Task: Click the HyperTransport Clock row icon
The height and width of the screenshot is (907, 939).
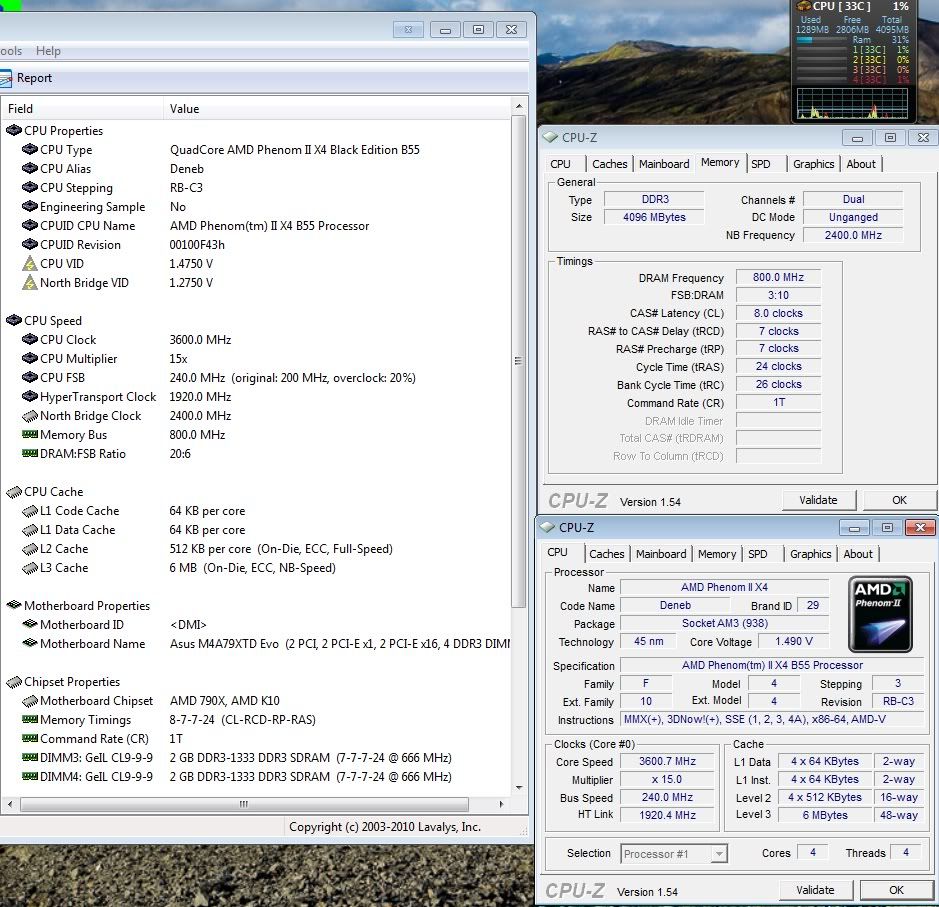Action: [x=29, y=396]
